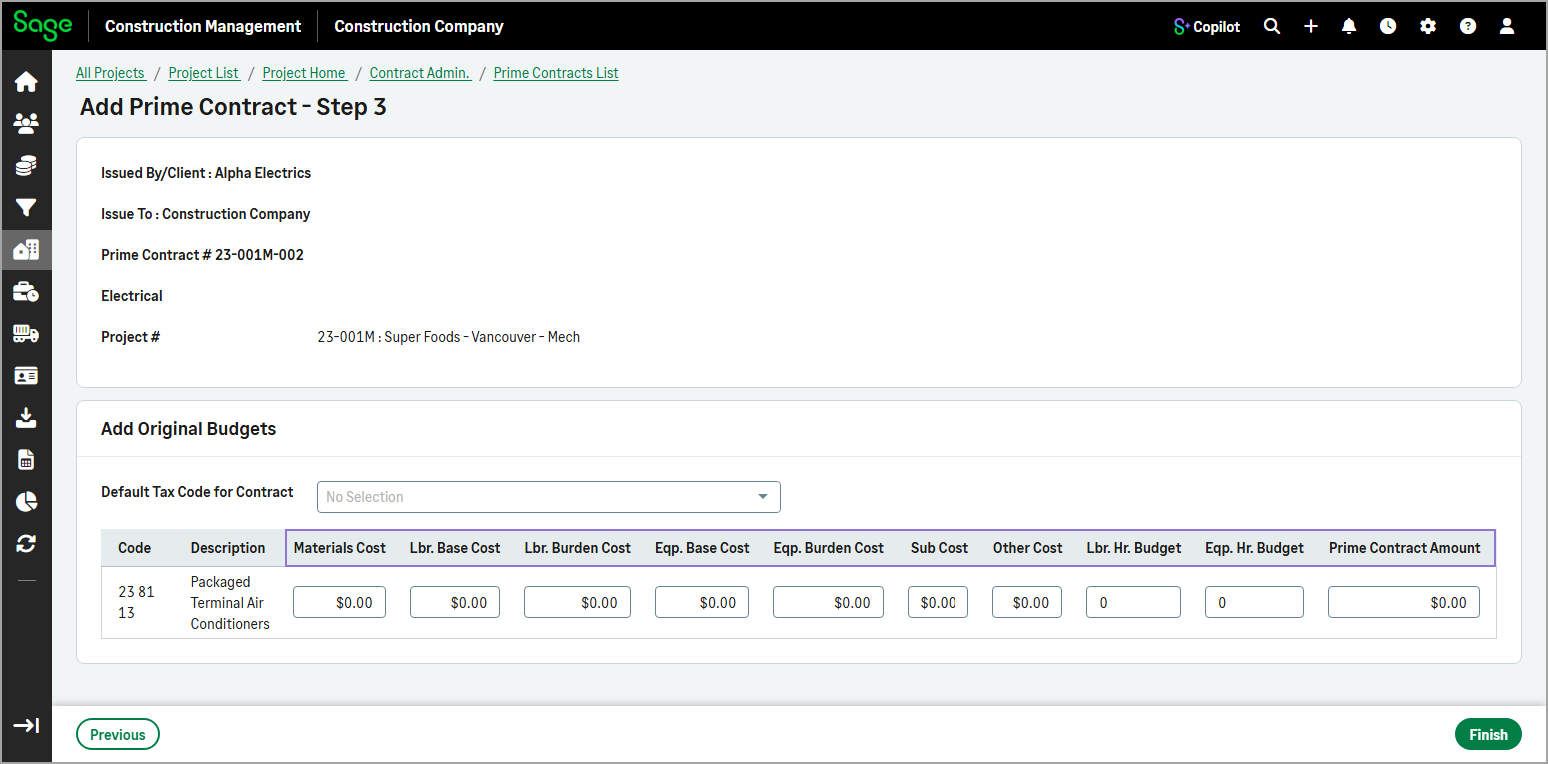The height and width of the screenshot is (764, 1548).
Task: Open the delivery truck sidebar icon
Action: 26,334
